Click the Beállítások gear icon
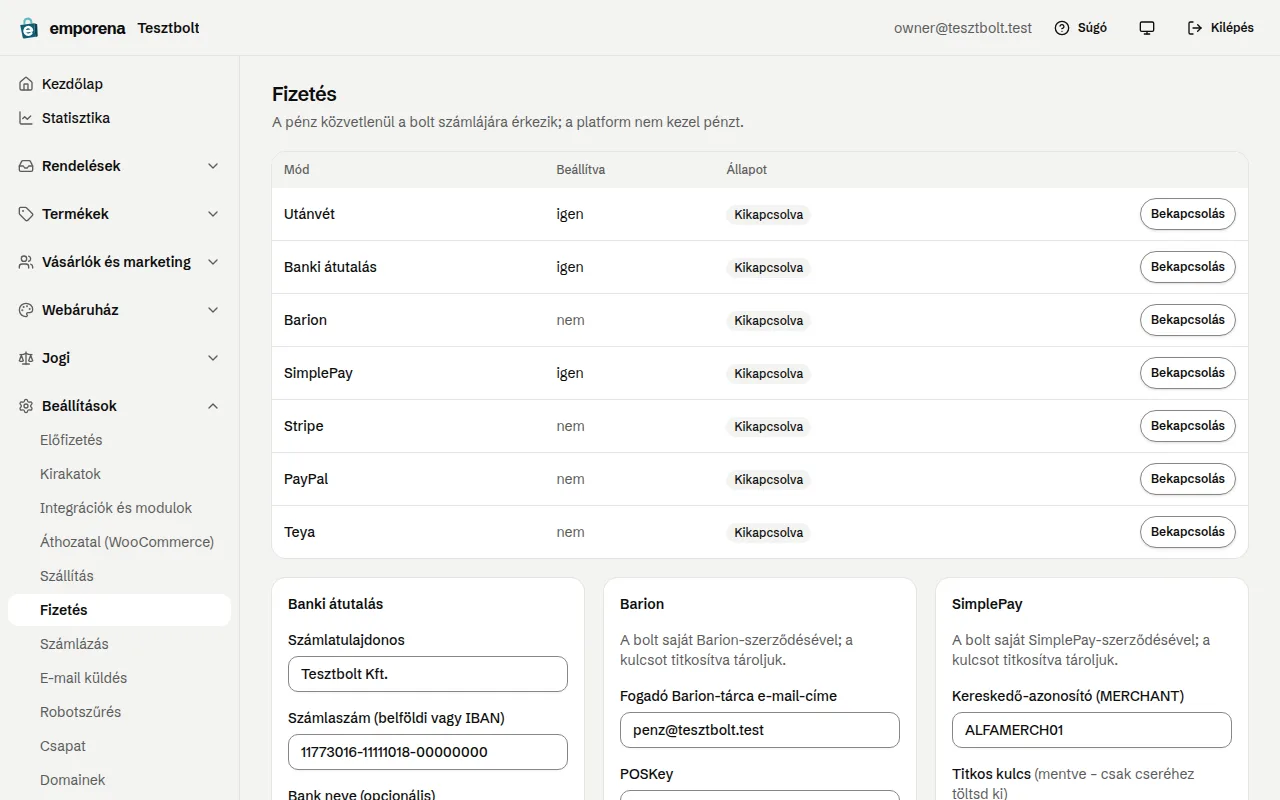 tap(26, 406)
